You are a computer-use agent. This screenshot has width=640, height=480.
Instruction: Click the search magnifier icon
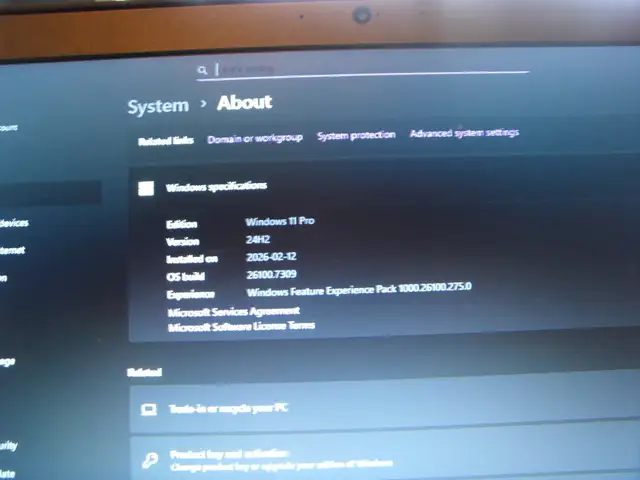point(202,70)
